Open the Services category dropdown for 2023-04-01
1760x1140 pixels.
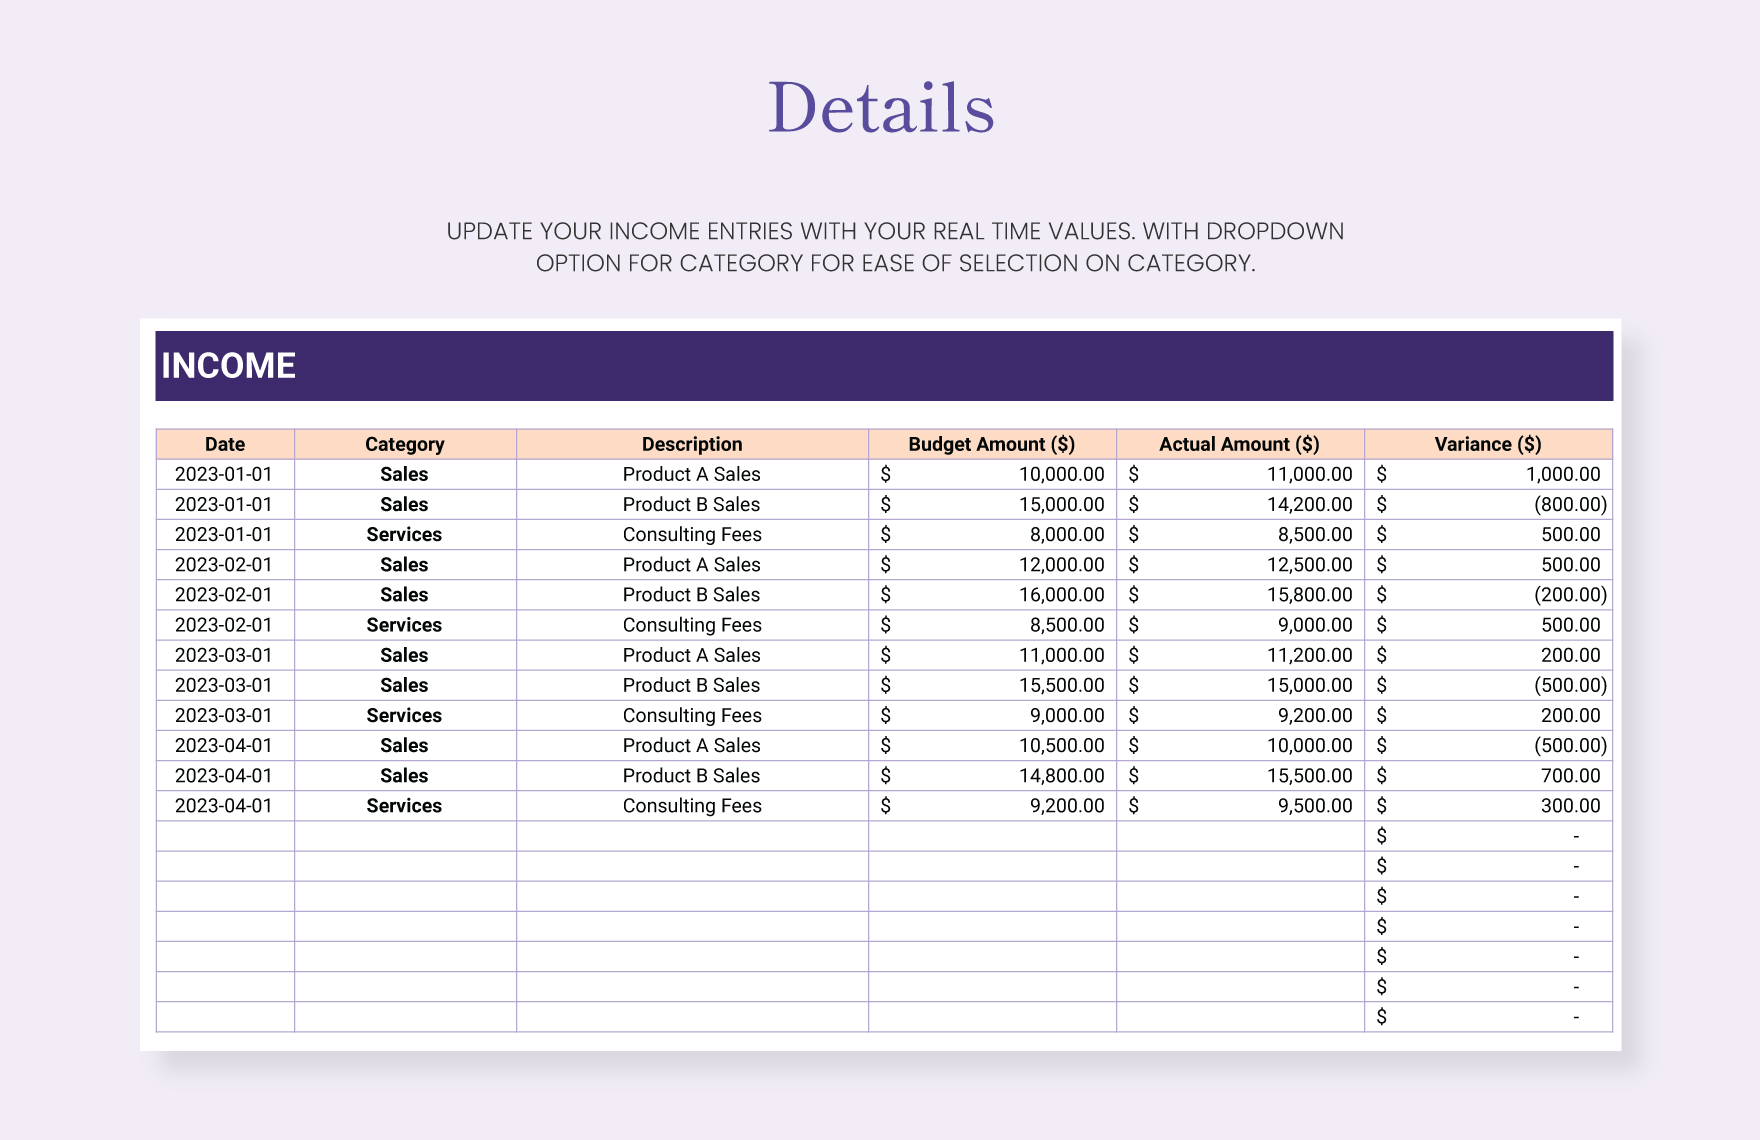(x=404, y=805)
